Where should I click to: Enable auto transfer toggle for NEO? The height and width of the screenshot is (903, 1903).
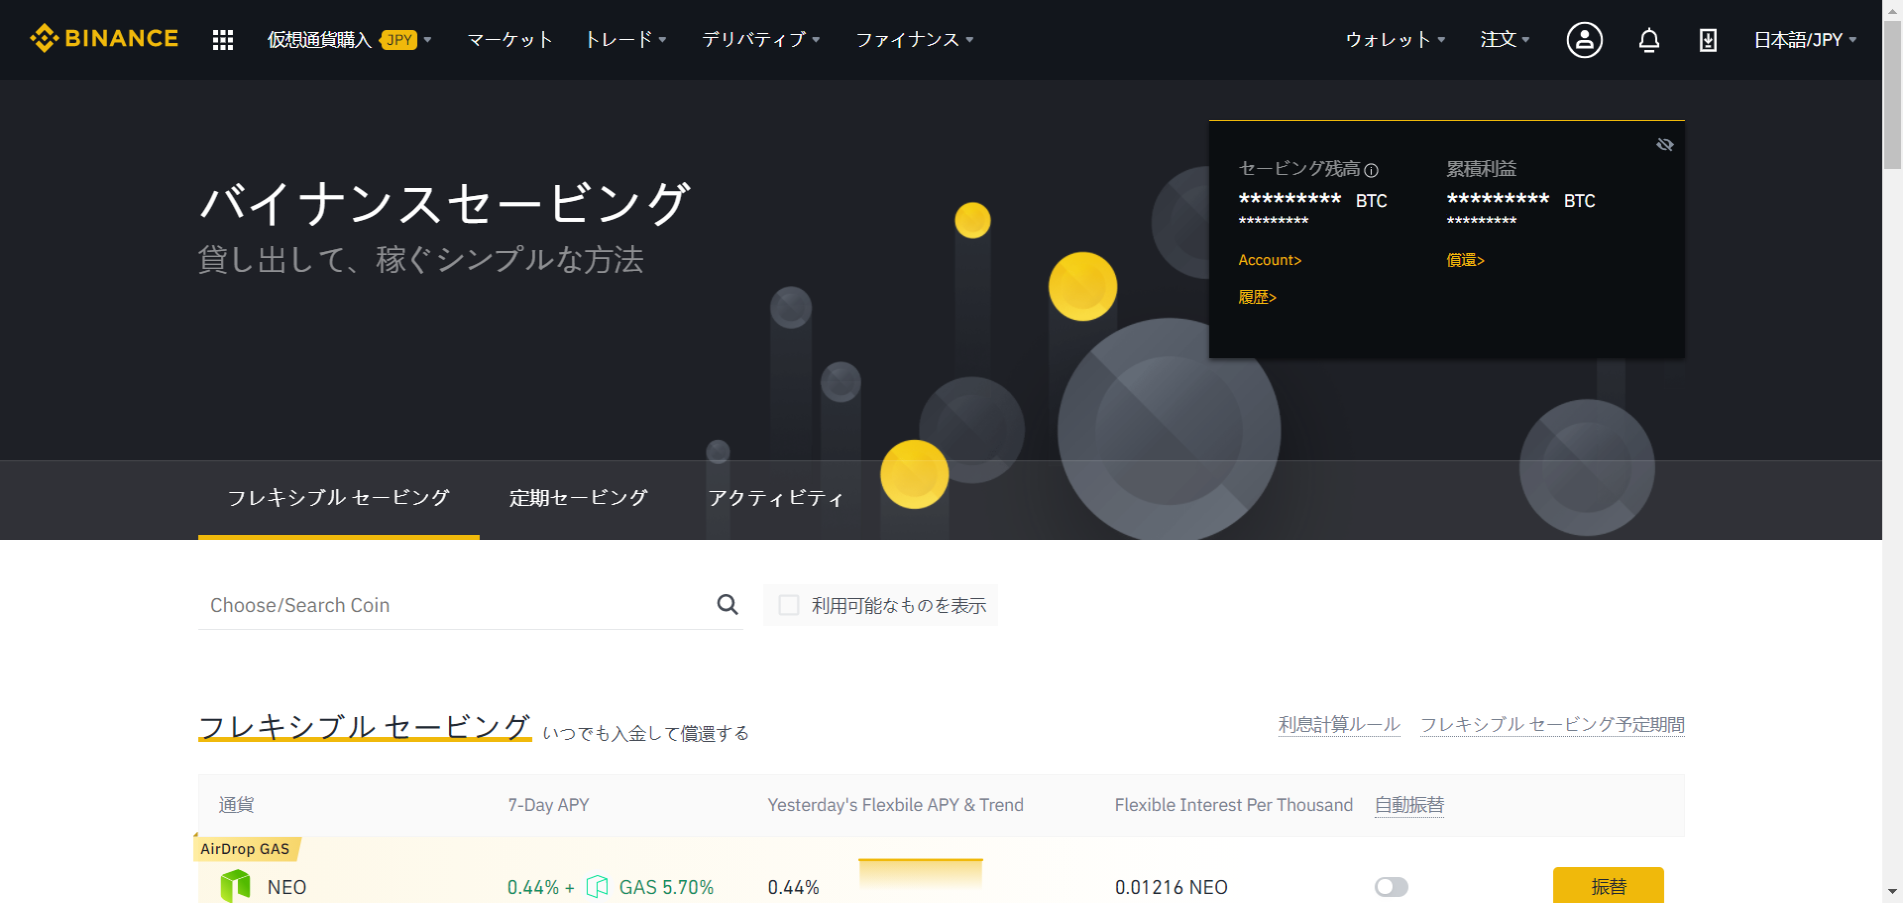(x=1391, y=887)
